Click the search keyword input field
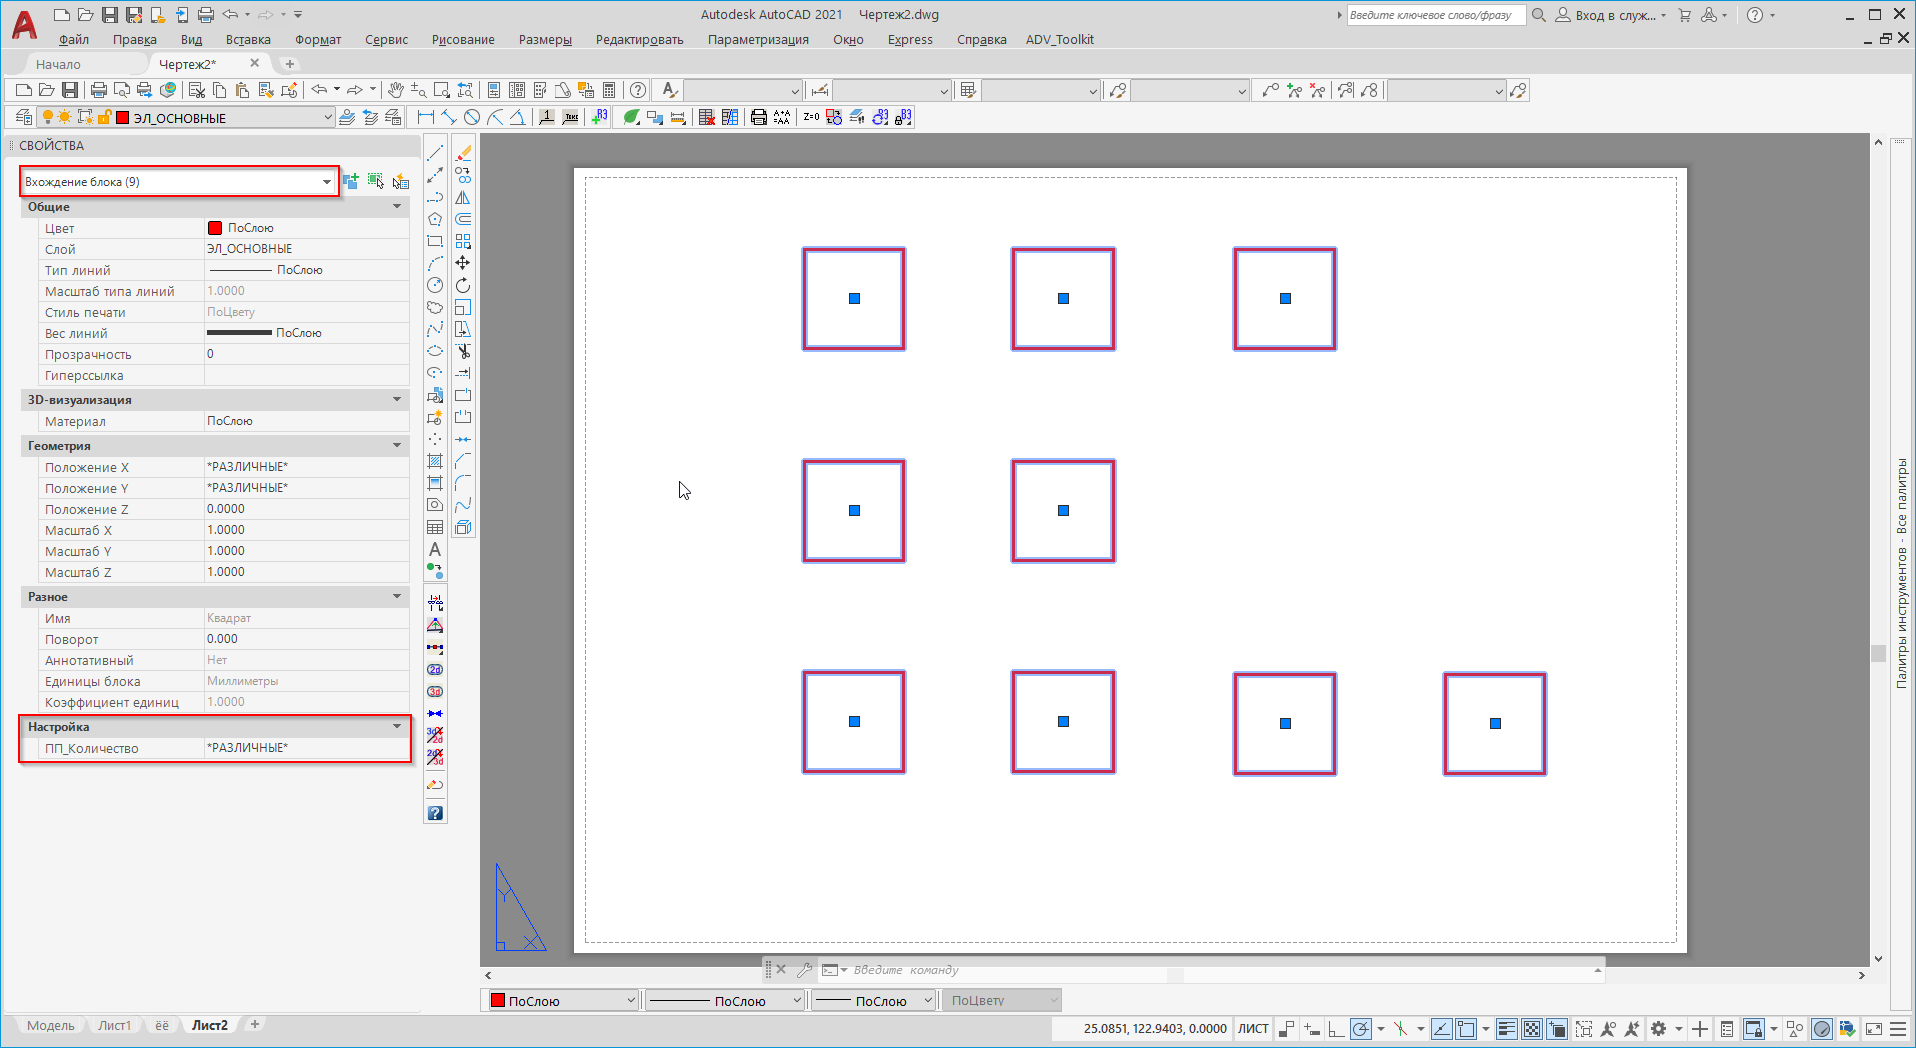 pyautogui.click(x=1436, y=15)
